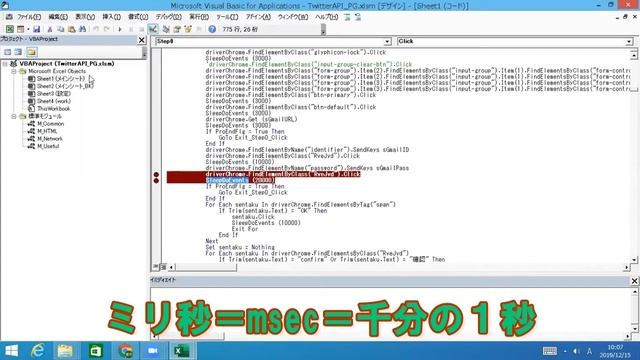Open the 書式(O) menu

click(138, 17)
